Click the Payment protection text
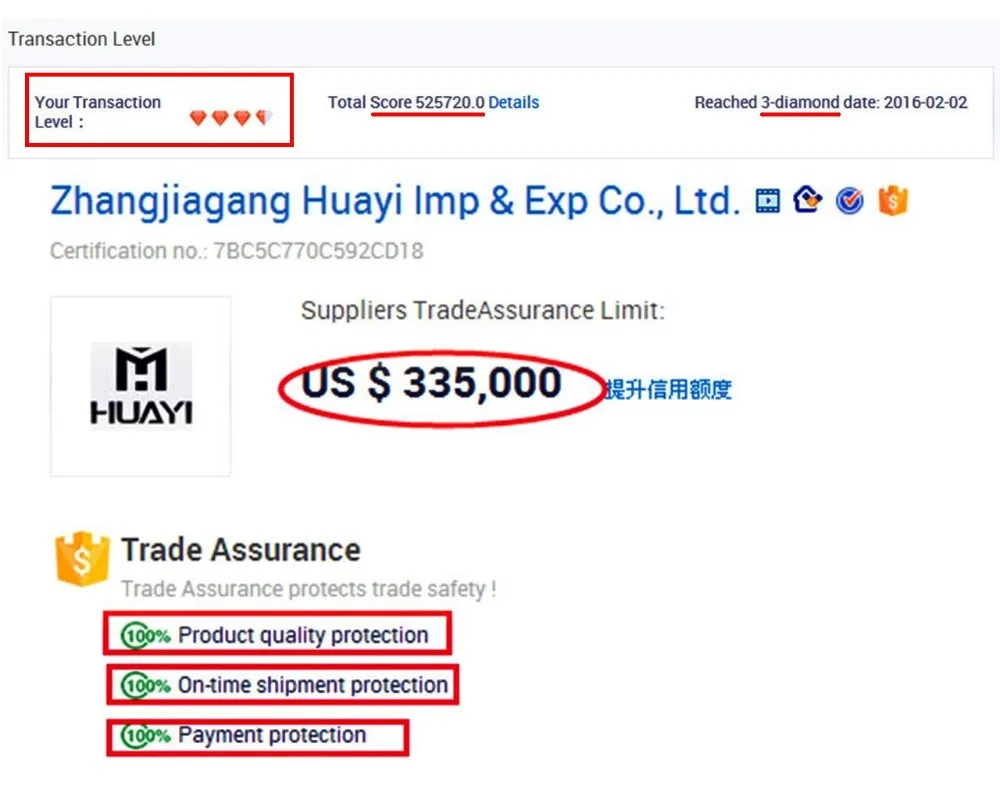Screen dimensions: 1000x800 click(x=272, y=735)
